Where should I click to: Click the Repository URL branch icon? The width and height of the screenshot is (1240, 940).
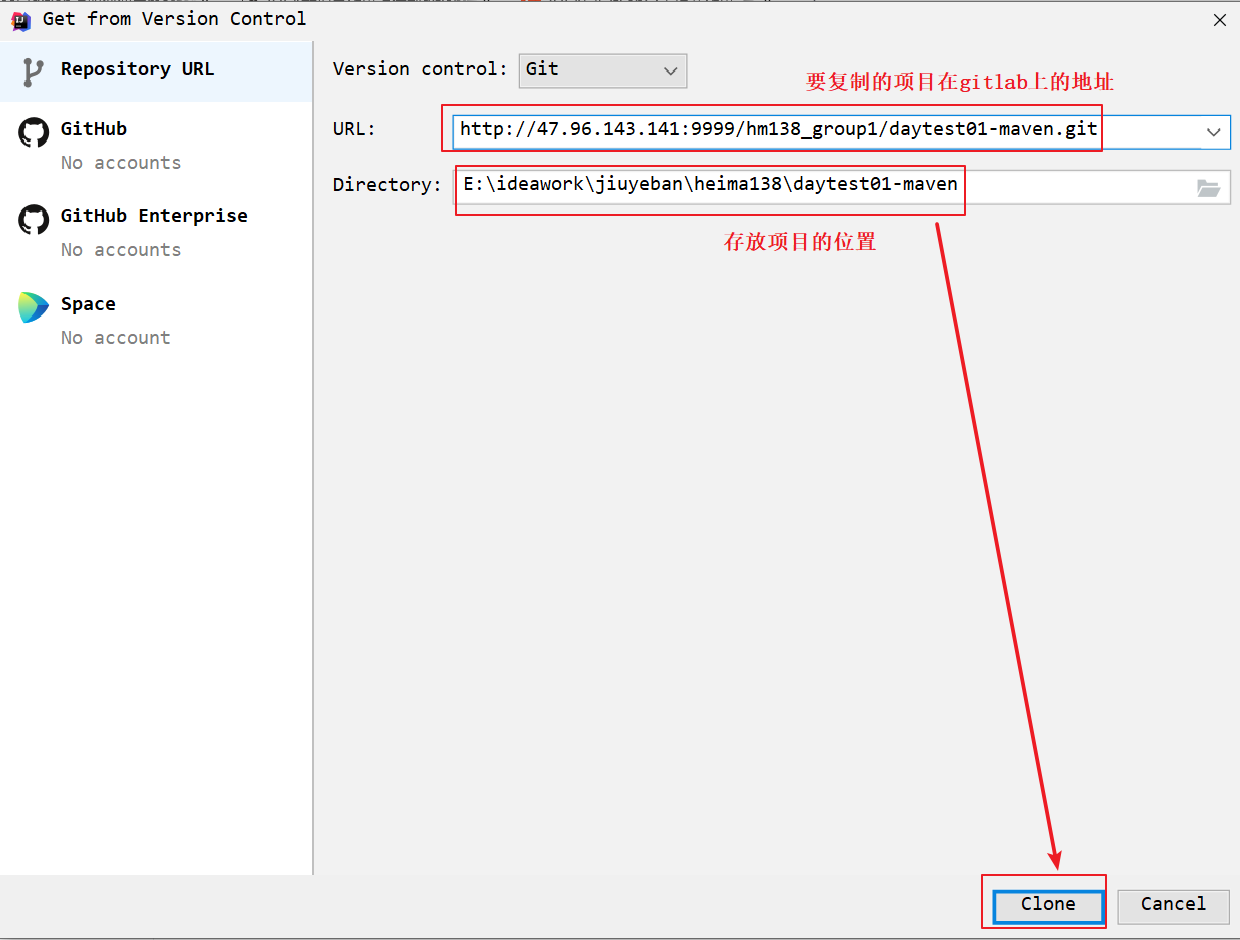pyautogui.click(x=33, y=71)
